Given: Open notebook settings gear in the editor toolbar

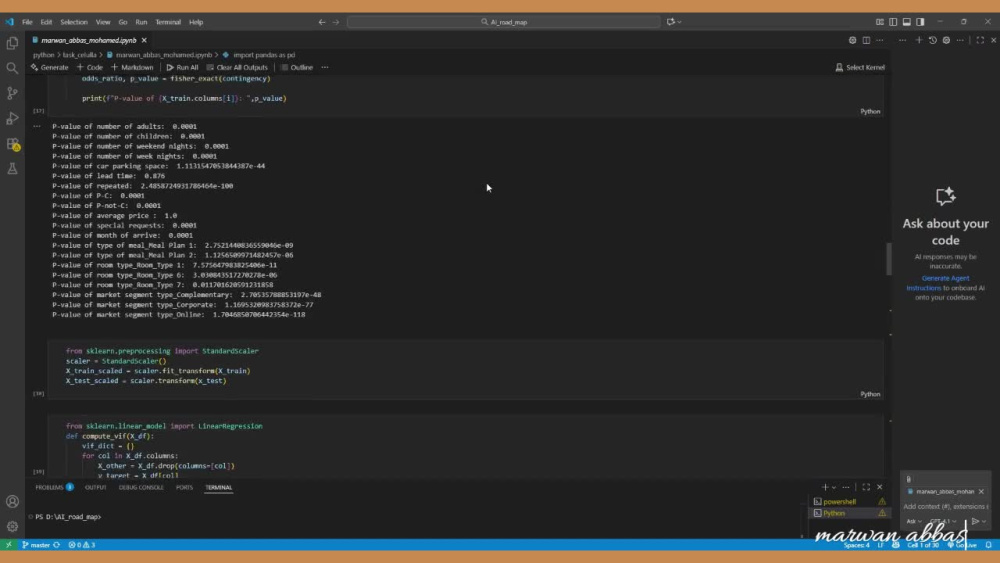Looking at the screenshot, I should [x=853, y=40].
